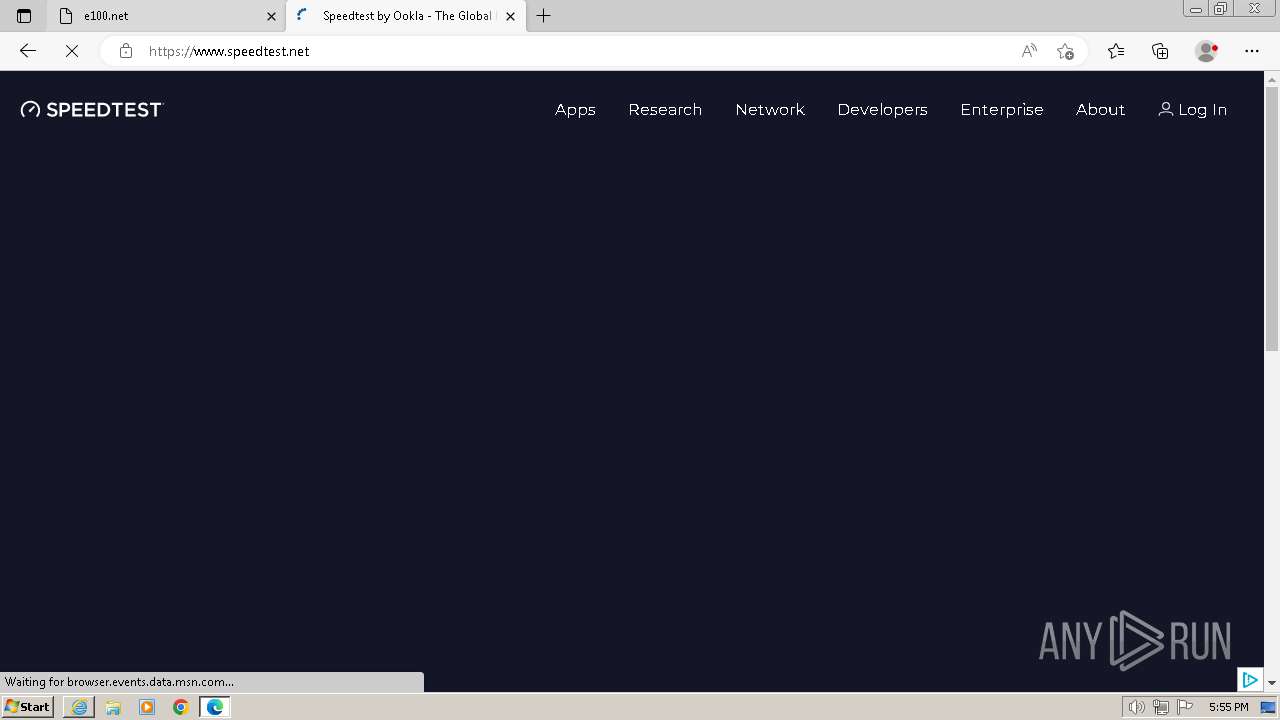The width and height of the screenshot is (1280, 720).
Task: View site information lock icon
Action: pyautogui.click(x=125, y=51)
